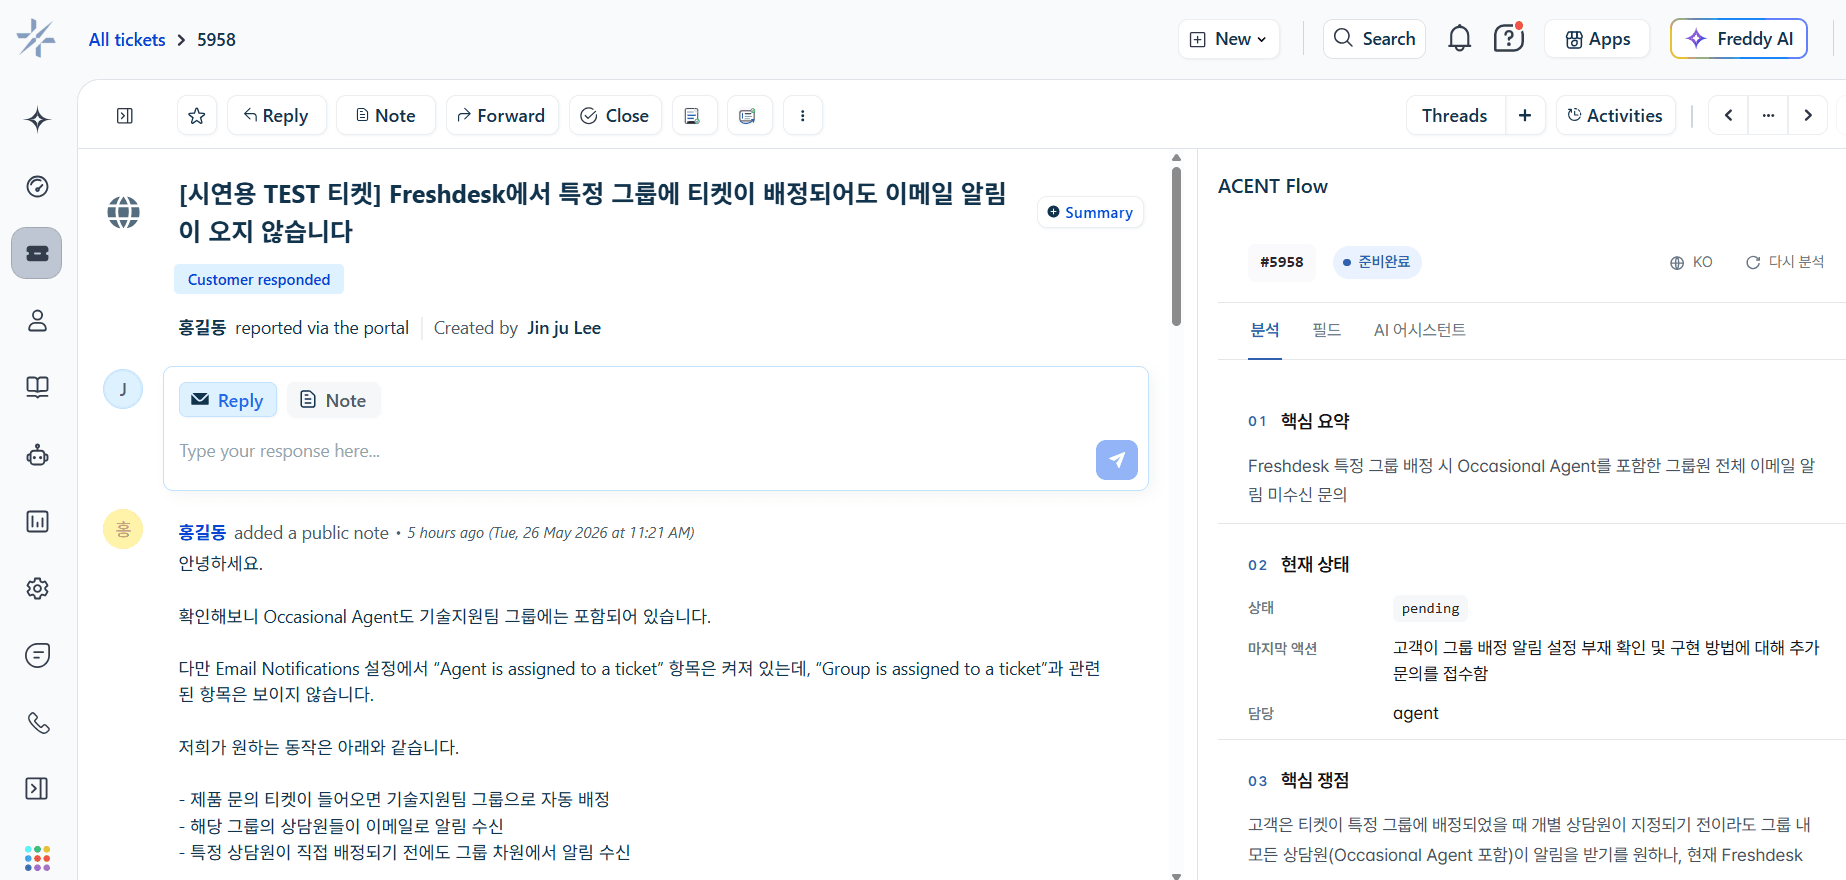Click the conversation vertical scrollbar
1846x880 pixels.
pos(1176,245)
